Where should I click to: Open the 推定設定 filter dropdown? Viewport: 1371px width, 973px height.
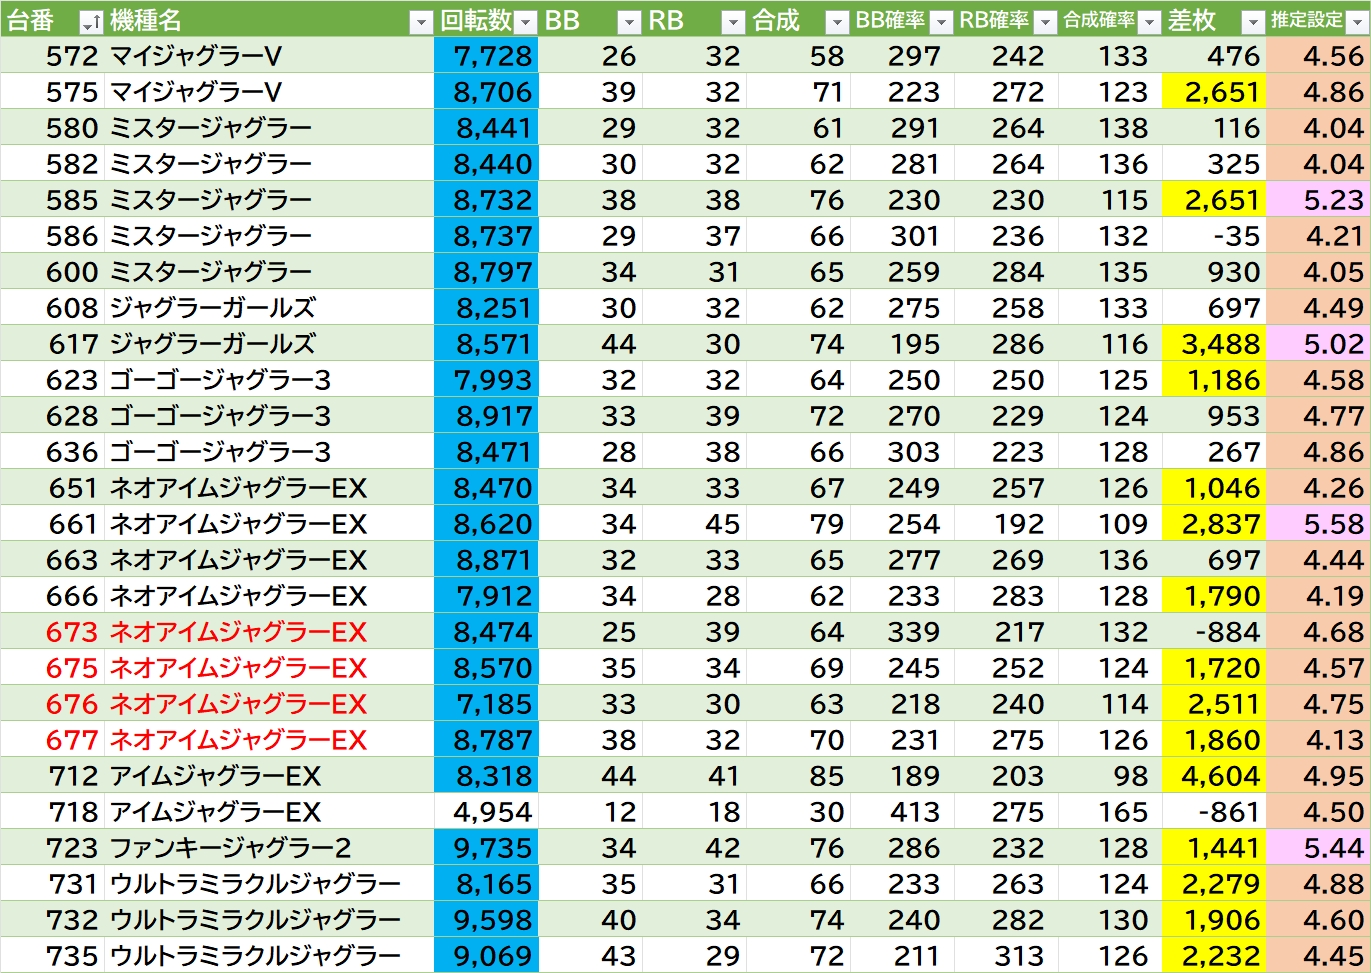pyautogui.click(x=1357, y=22)
